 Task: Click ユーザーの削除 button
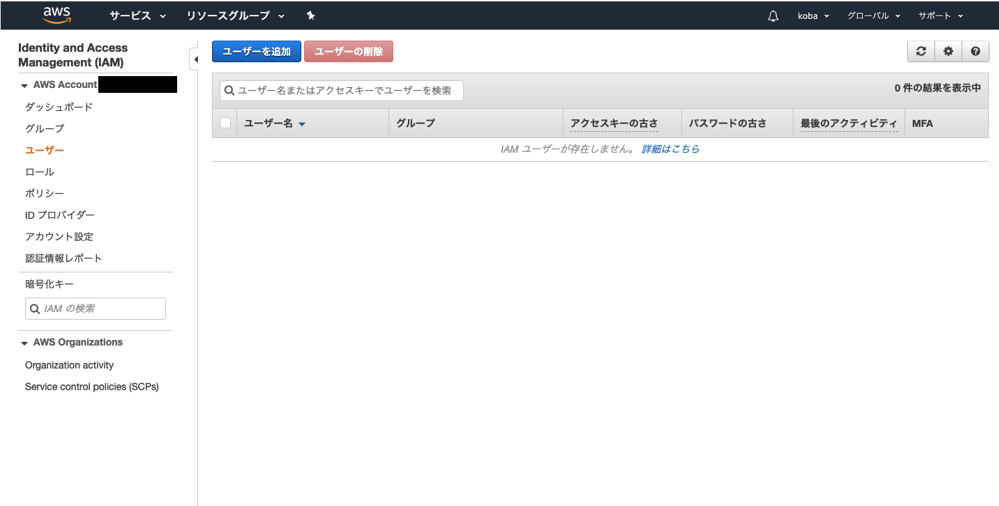pos(349,52)
